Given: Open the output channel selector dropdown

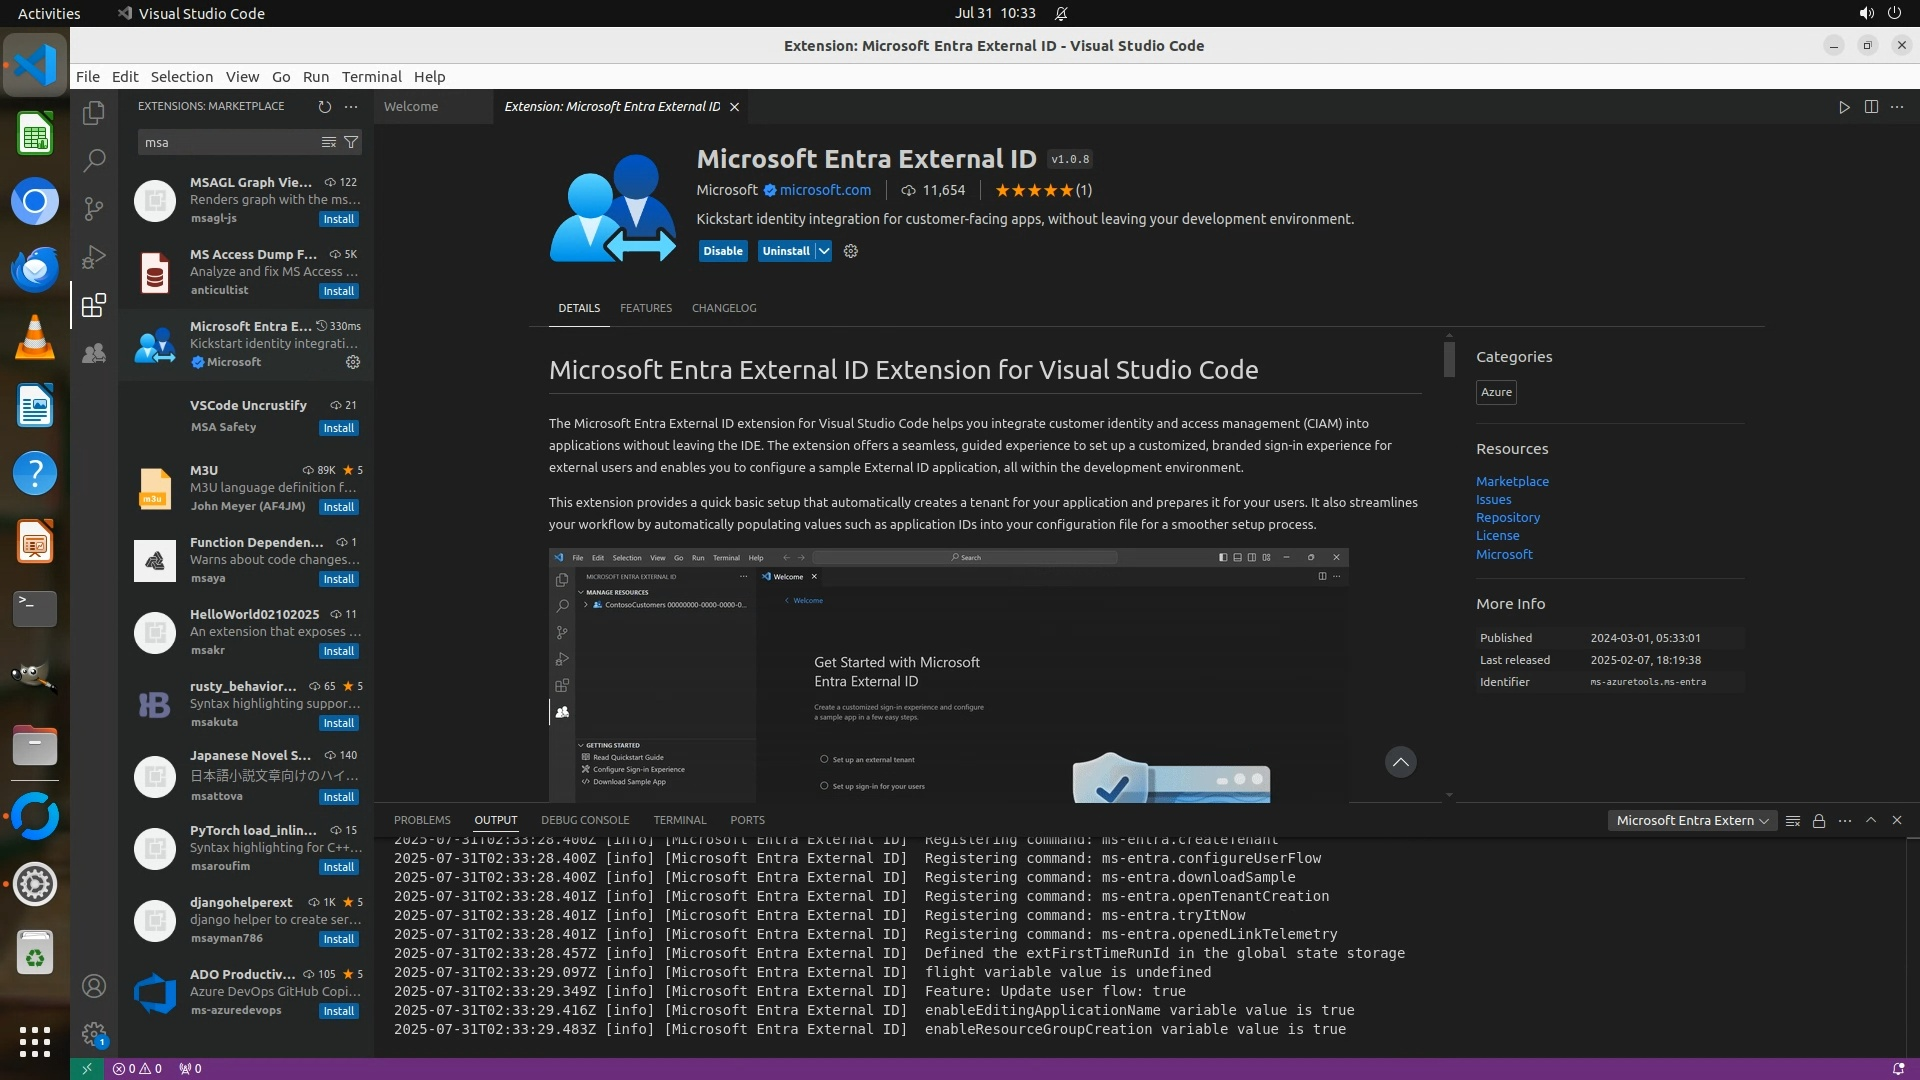Looking at the screenshot, I should pos(1692,821).
